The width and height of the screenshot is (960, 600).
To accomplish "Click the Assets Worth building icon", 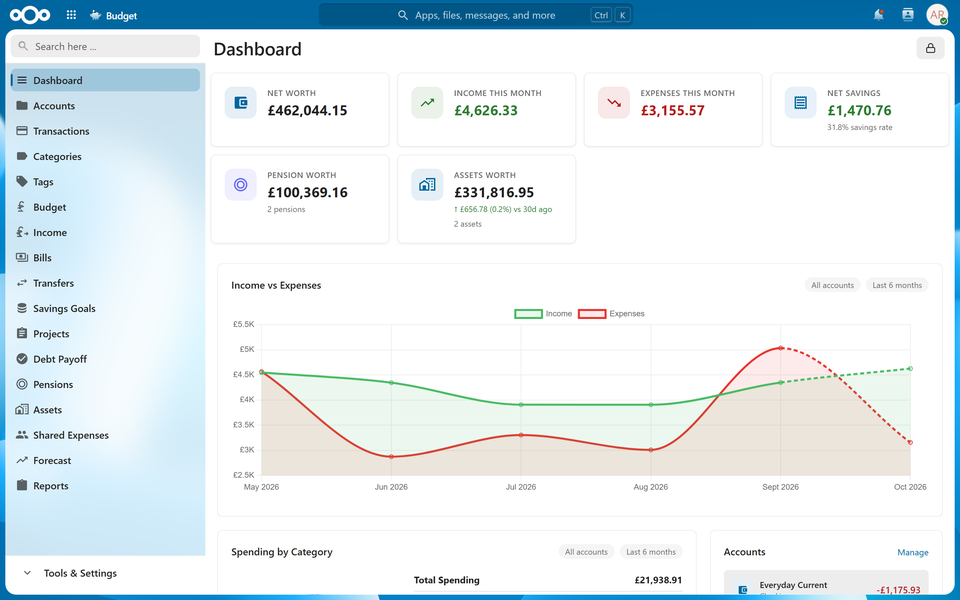I will pyautogui.click(x=427, y=185).
